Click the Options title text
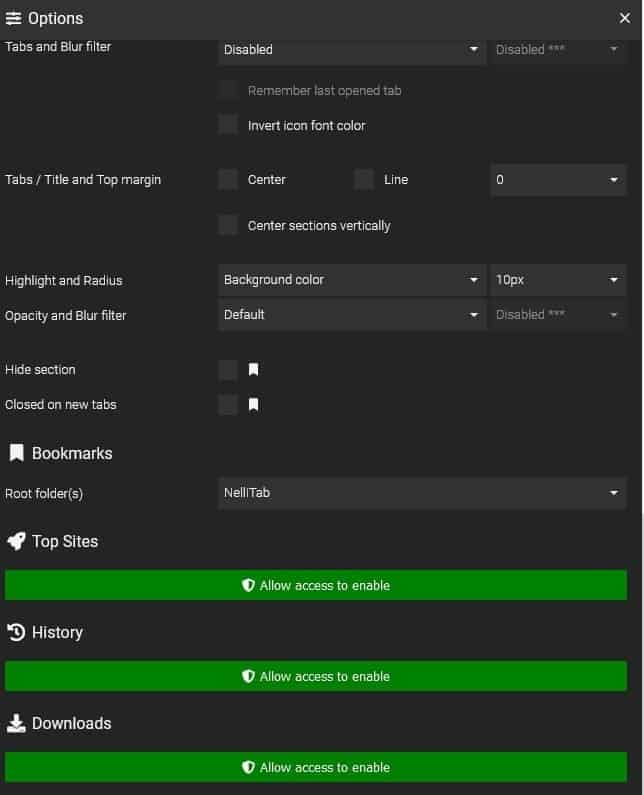Viewport: 644px width, 795px height. click(55, 19)
